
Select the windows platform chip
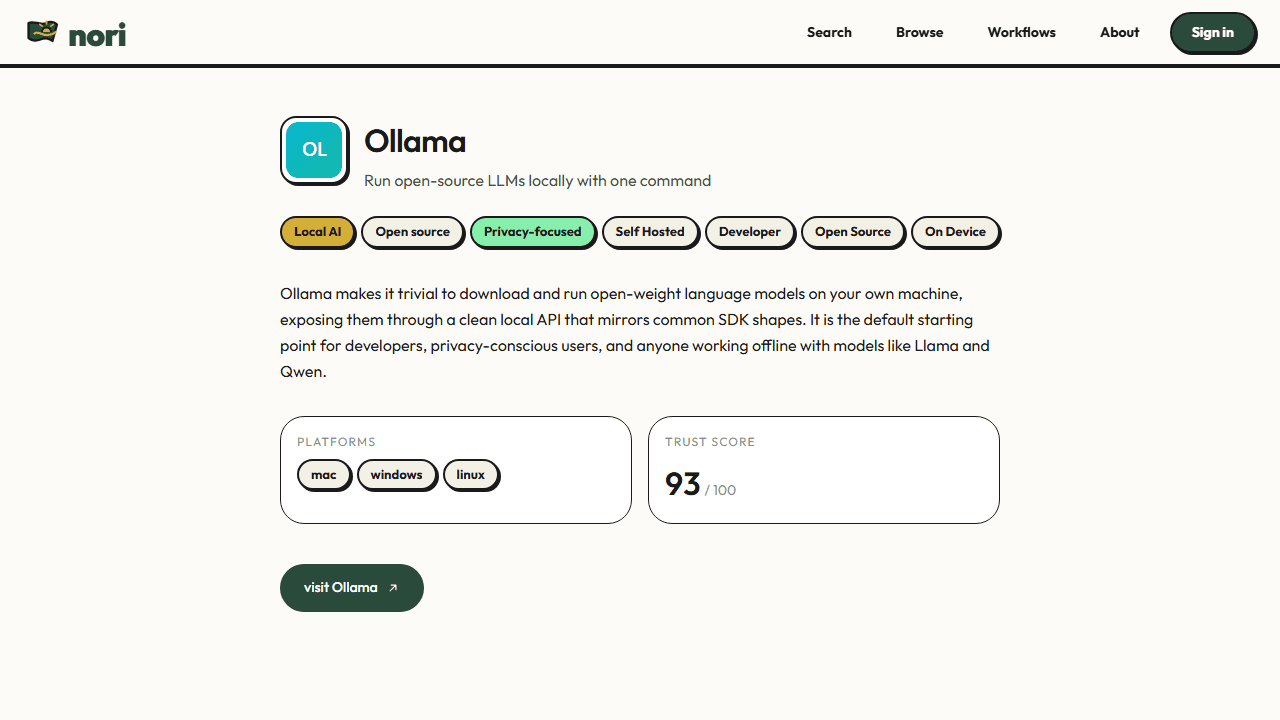click(x=397, y=475)
